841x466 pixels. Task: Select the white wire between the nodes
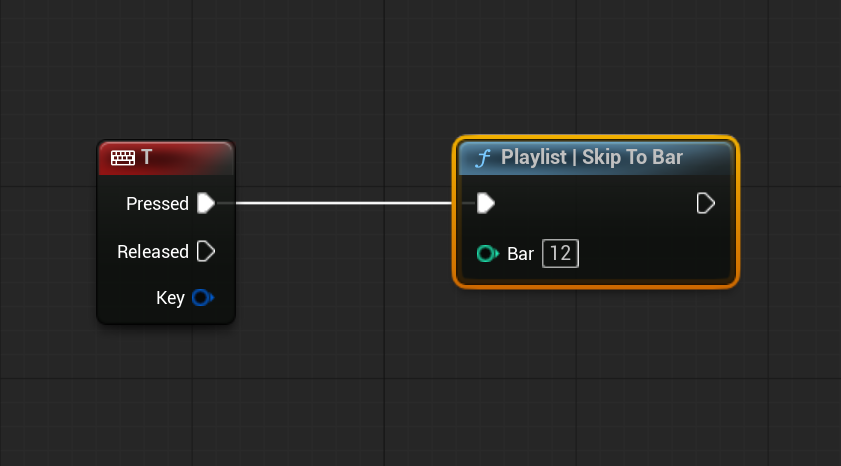pyautogui.click(x=340, y=203)
